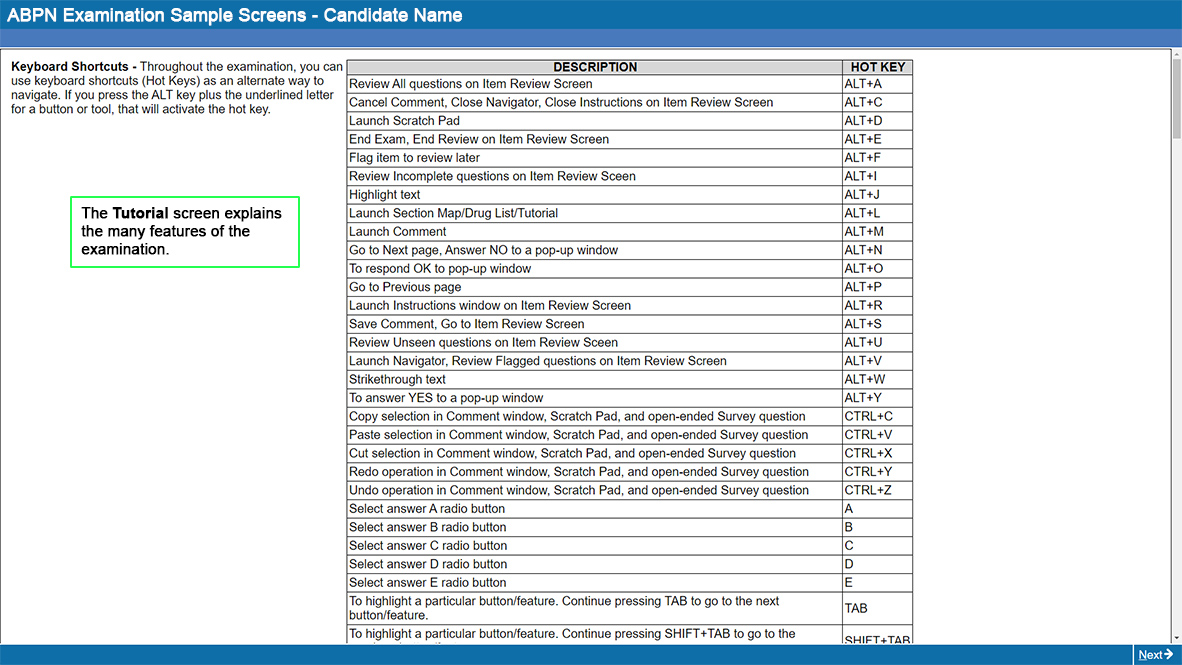Click the Keyboard Shortcuts bold heading

[x=73, y=67]
